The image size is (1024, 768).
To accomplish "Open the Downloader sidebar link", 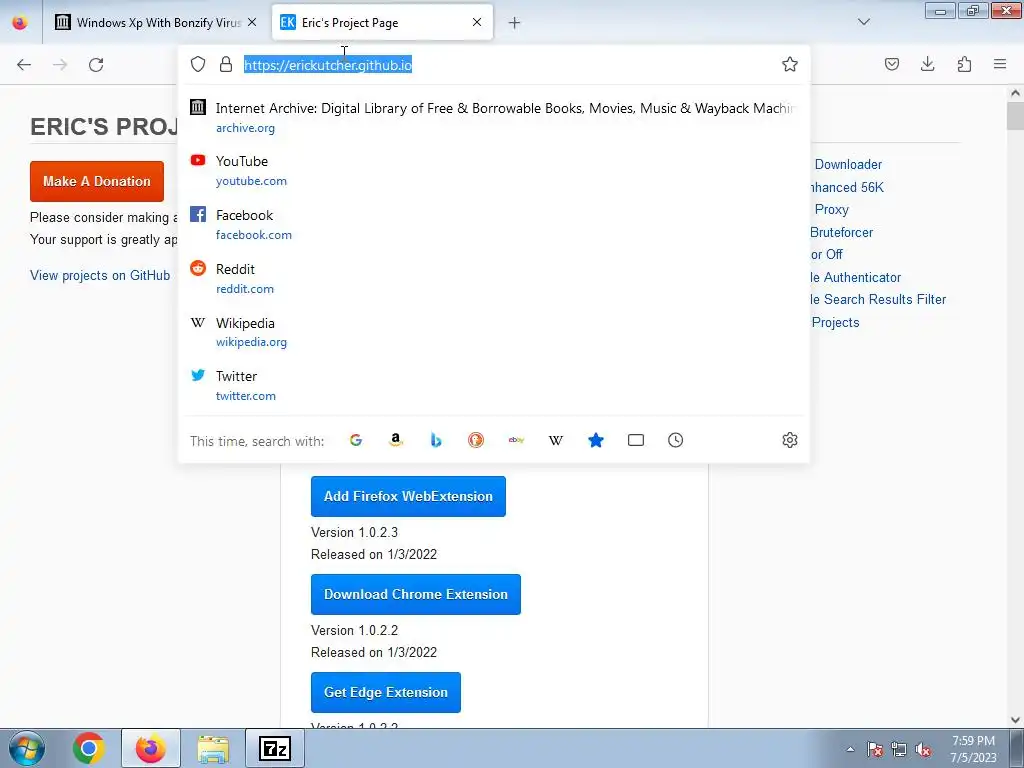I will (848, 165).
